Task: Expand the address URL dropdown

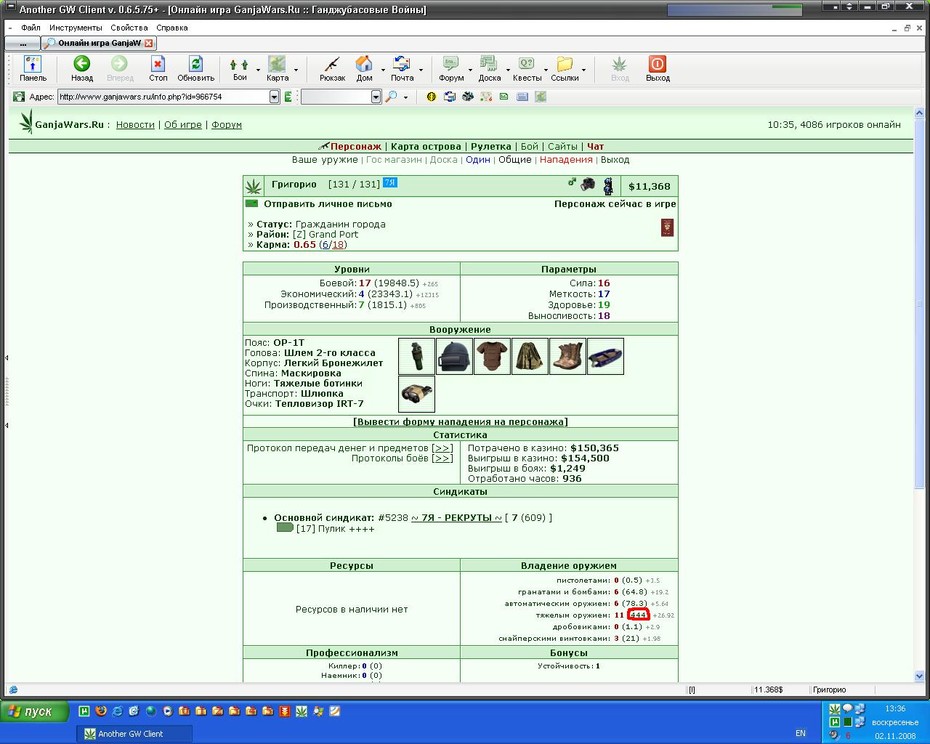Action: [274, 97]
